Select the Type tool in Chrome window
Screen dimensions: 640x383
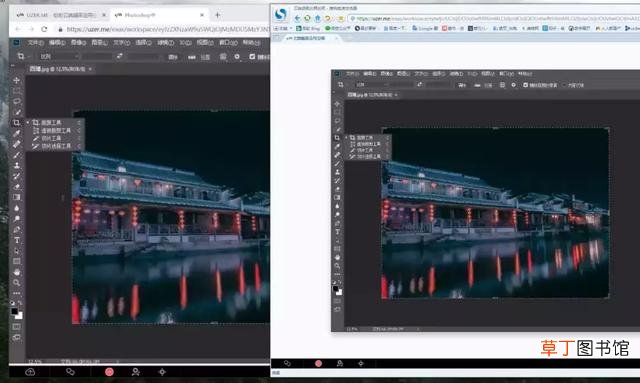17,240
